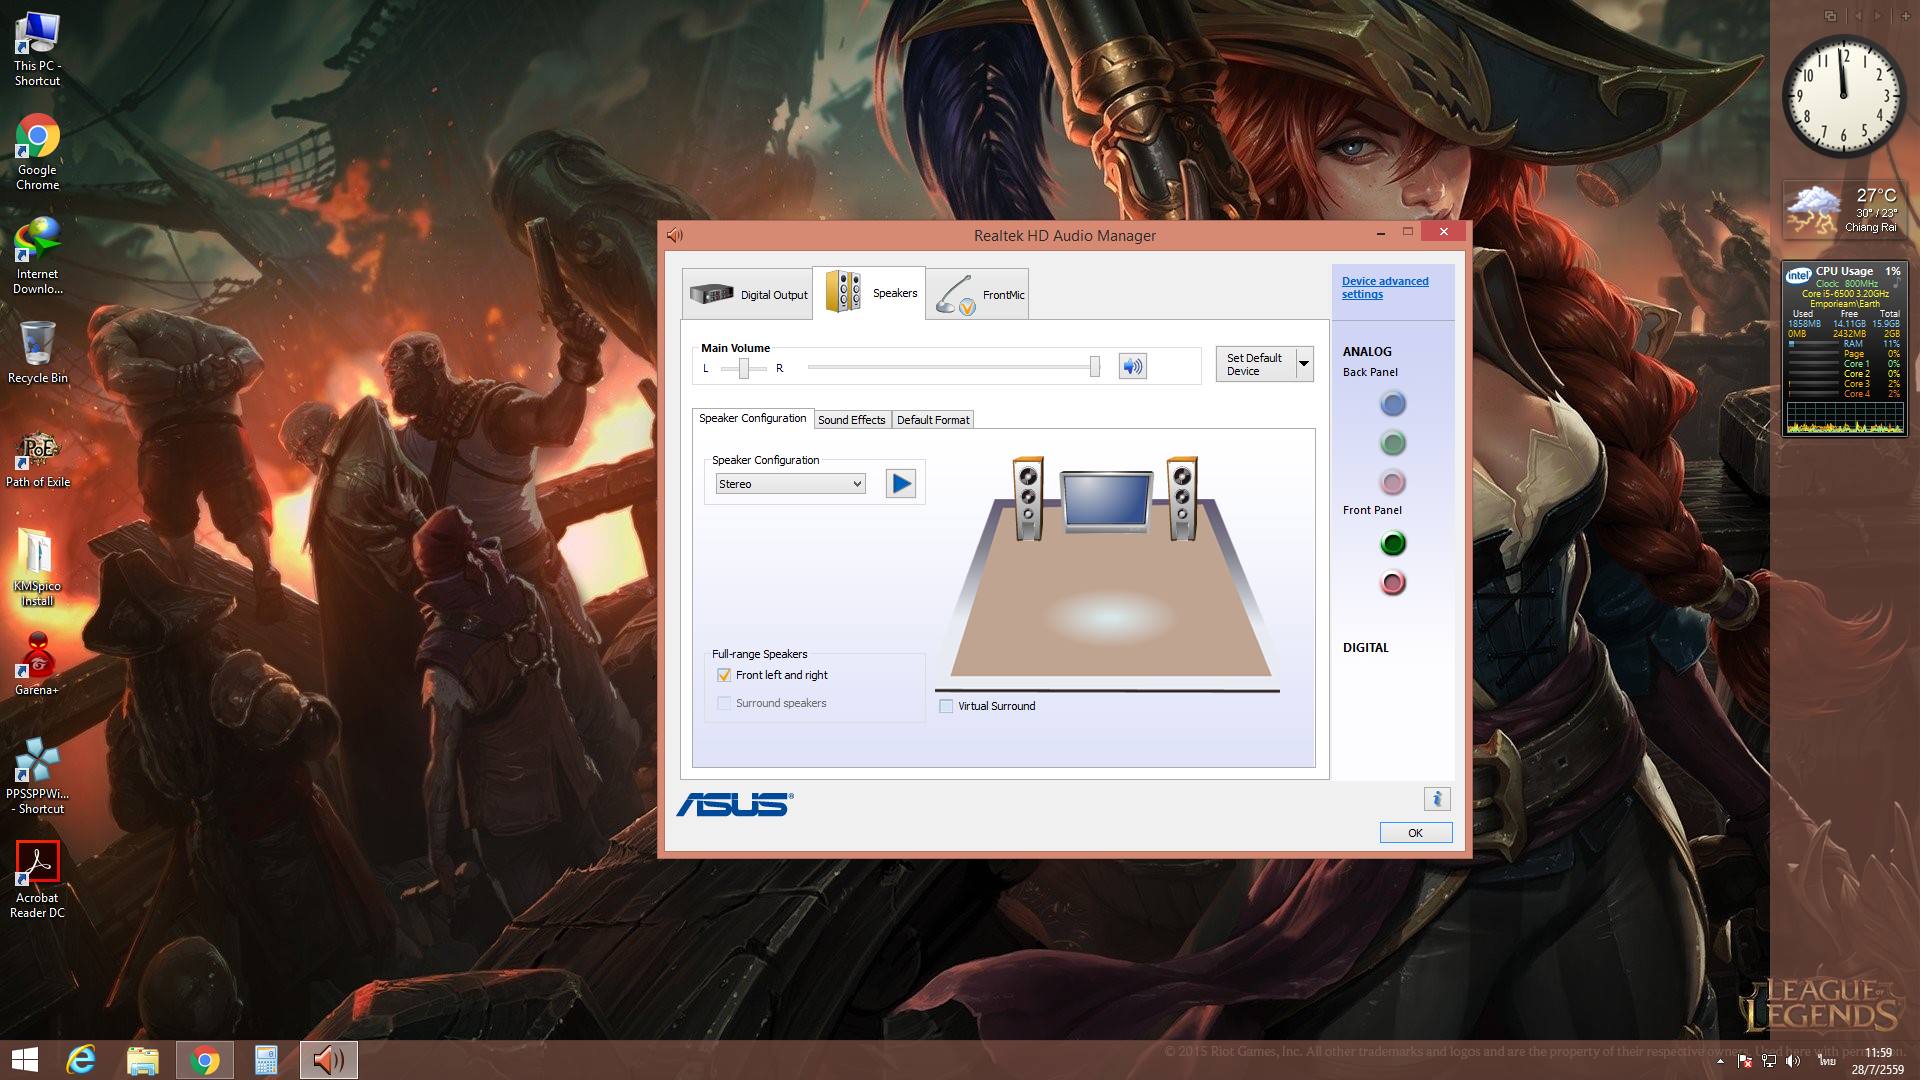Click the red front panel jack
The width and height of the screenshot is (1920, 1080).
click(x=1392, y=583)
